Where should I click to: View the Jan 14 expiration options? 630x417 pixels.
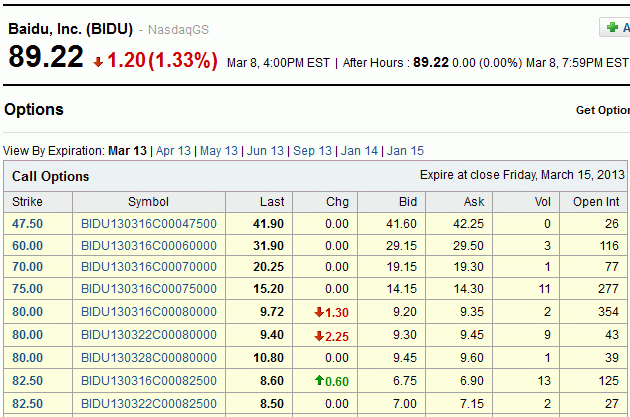[x=359, y=151]
